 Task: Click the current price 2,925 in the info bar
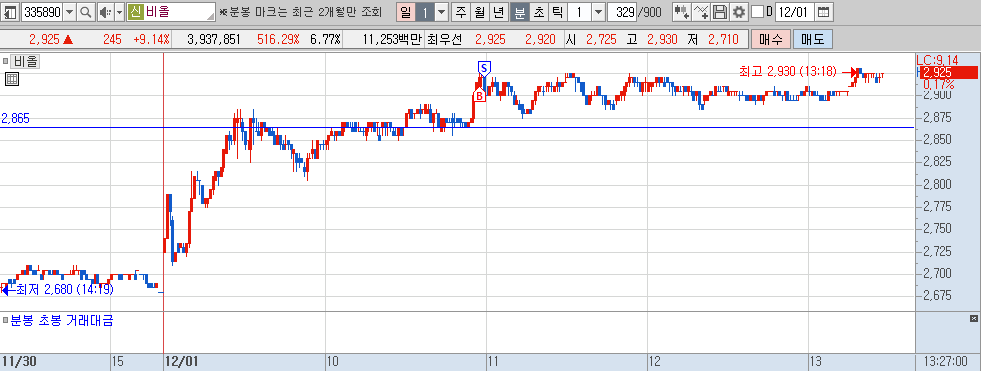coord(44,39)
